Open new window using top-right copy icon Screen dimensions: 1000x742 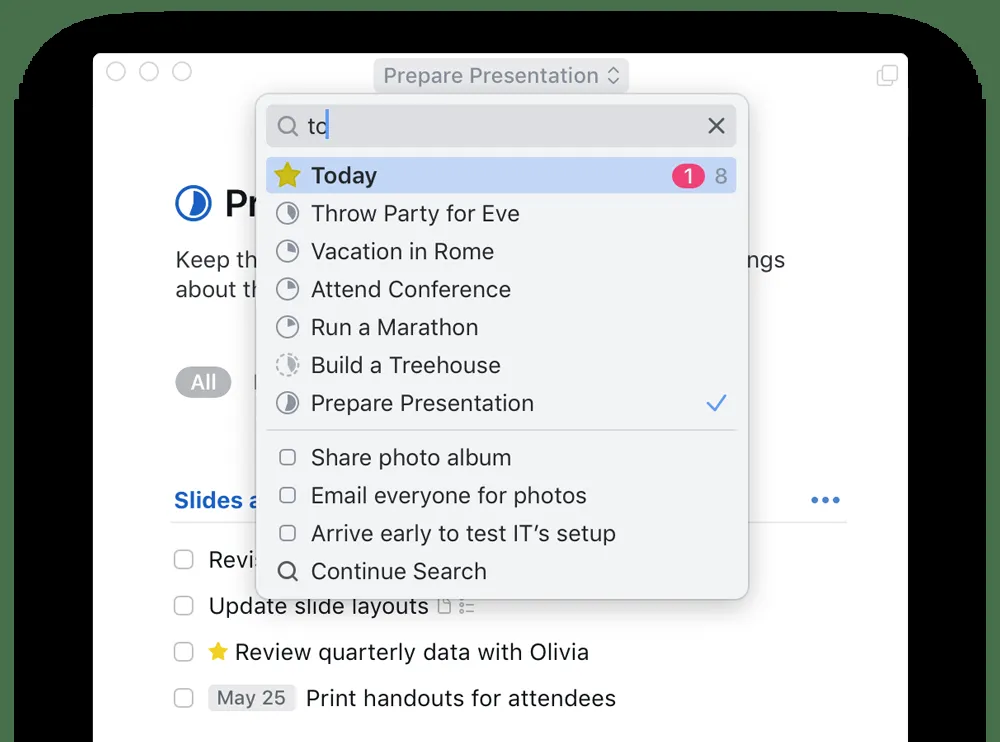(x=886, y=76)
